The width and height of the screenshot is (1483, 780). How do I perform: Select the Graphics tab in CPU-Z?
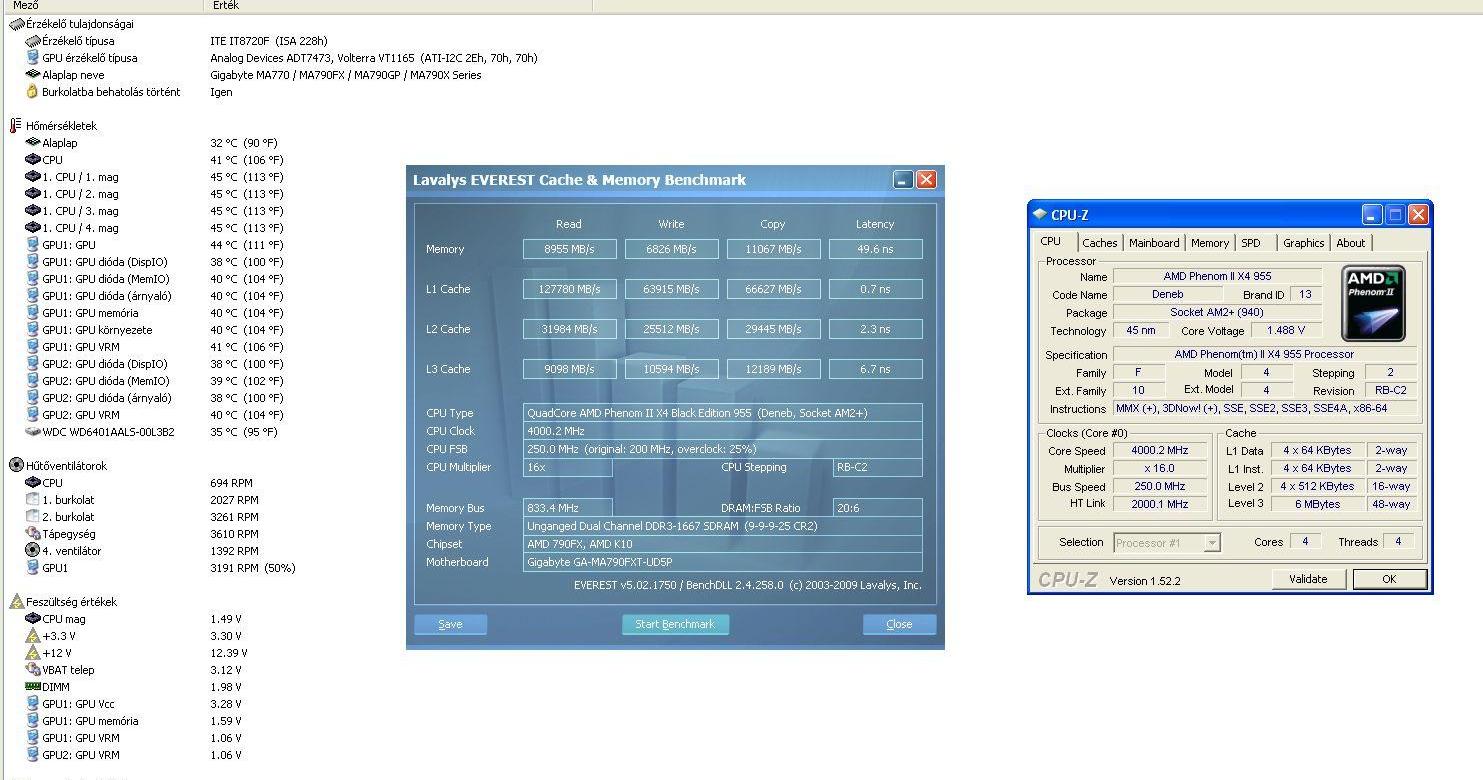pos(1304,243)
